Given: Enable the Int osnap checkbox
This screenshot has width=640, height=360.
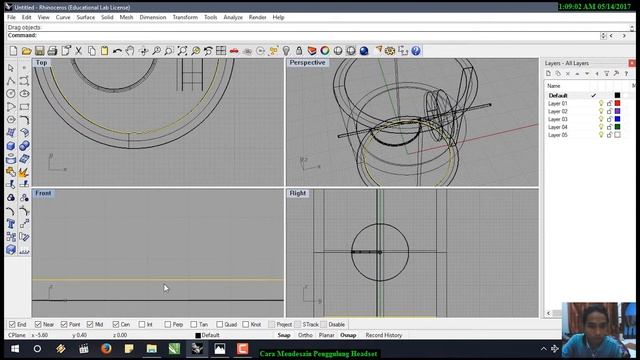Looking at the screenshot, I should tap(142, 324).
